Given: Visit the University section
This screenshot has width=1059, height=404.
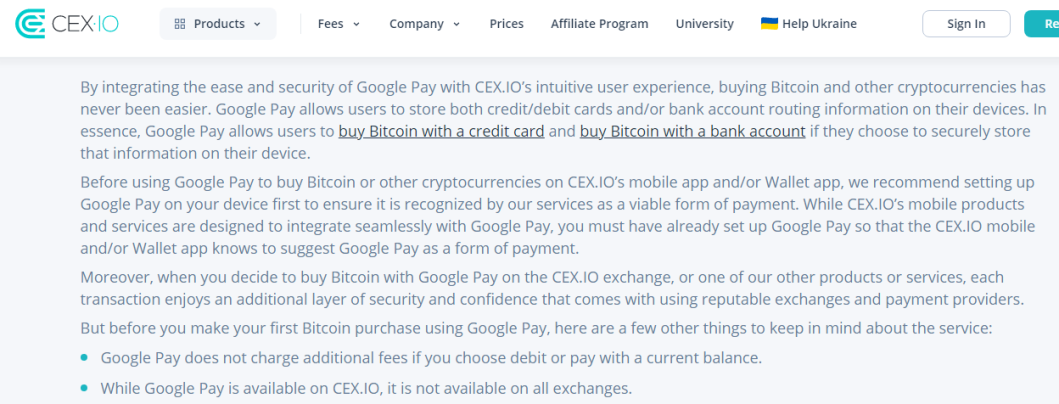Looking at the screenshot, I should 704,24.
